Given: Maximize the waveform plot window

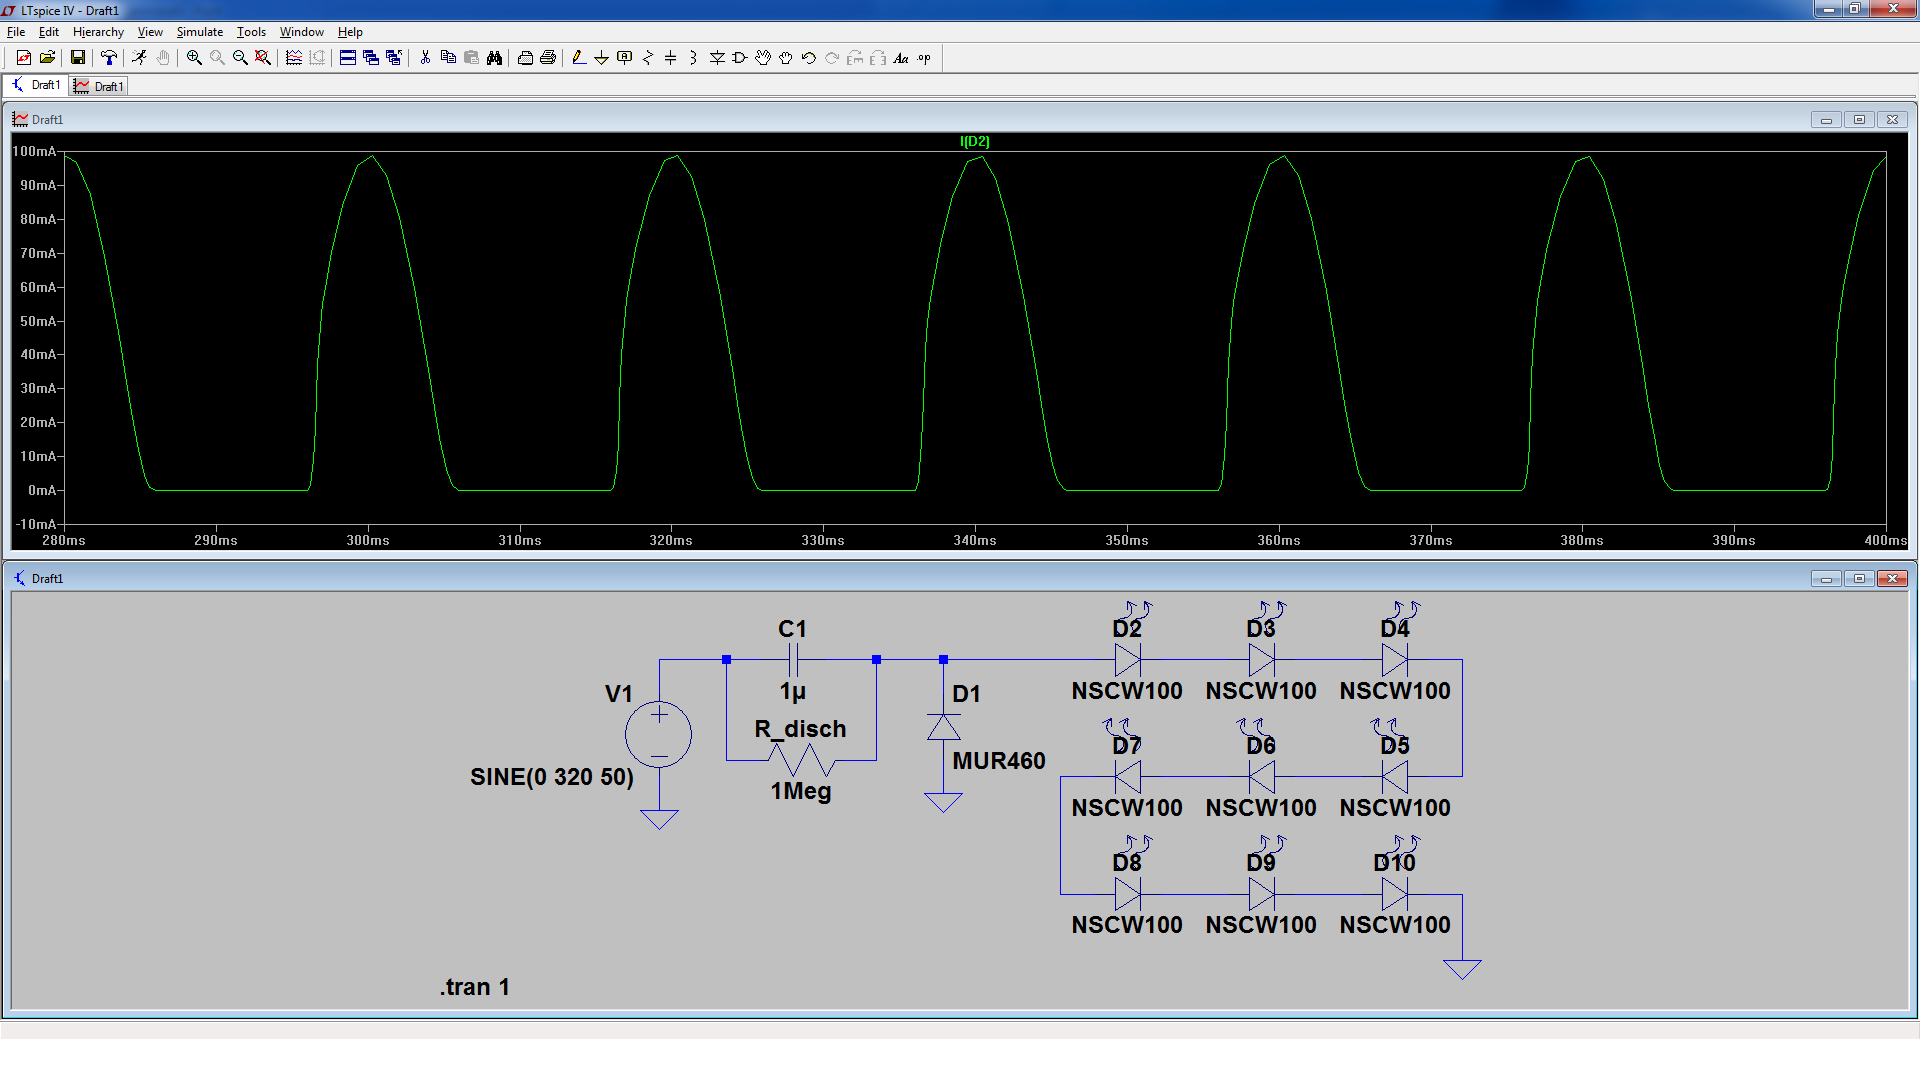Looking at the screenshot, I should 1859,120.
